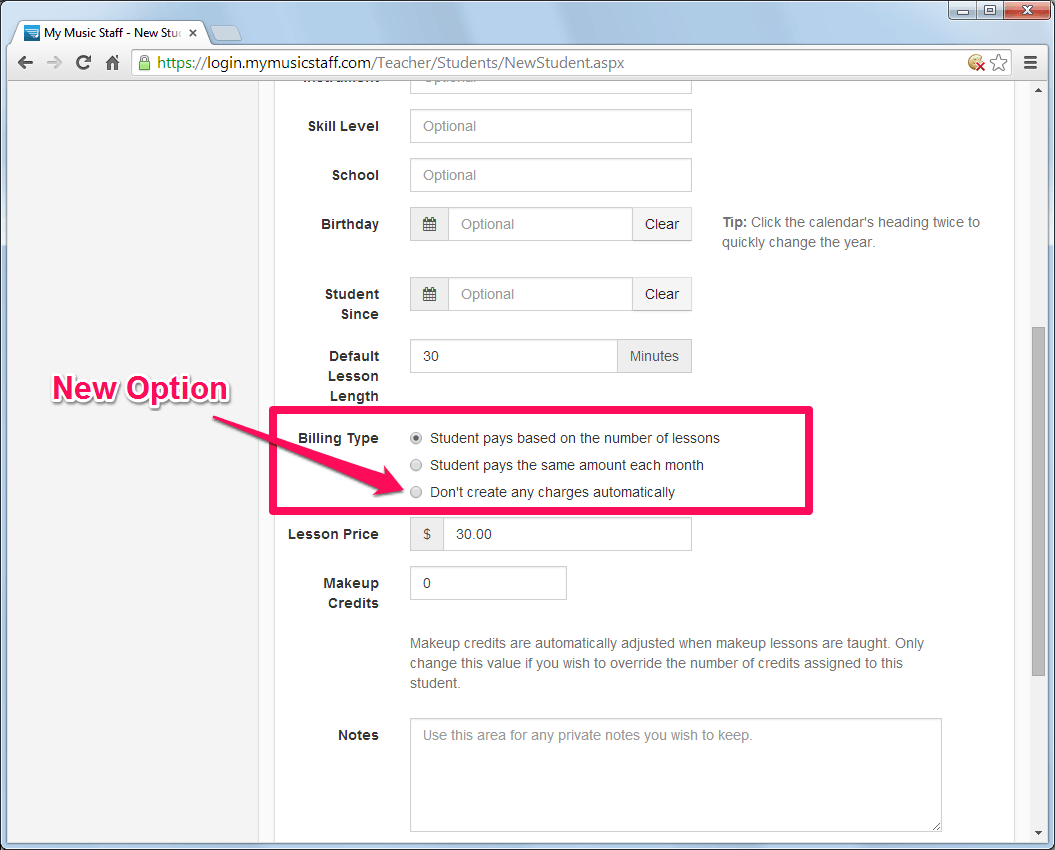
Task: Bookmark this page with the star icon
Action: tap(998, 63)
